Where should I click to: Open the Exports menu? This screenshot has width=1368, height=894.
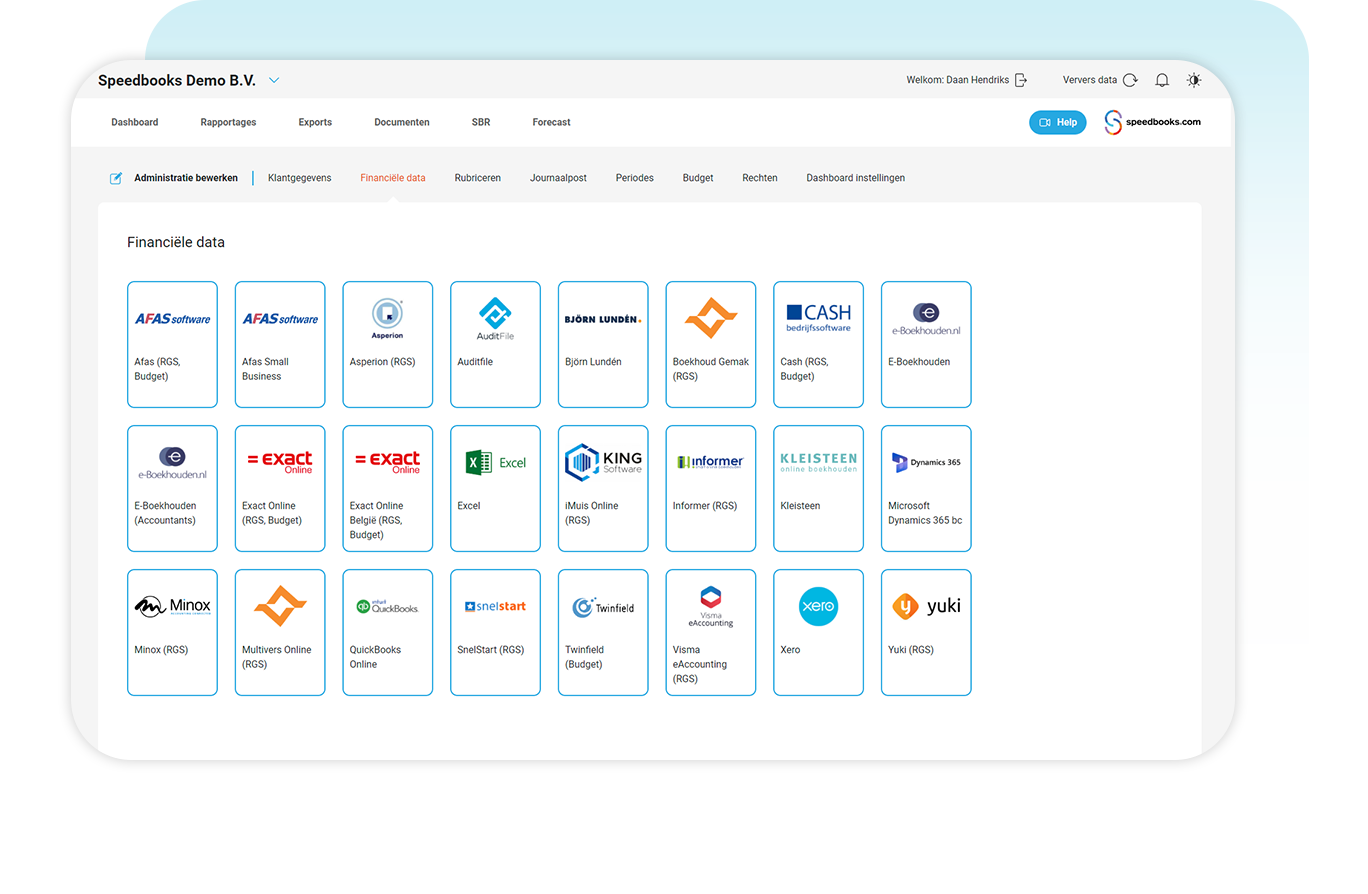click(x=315, y=122)
